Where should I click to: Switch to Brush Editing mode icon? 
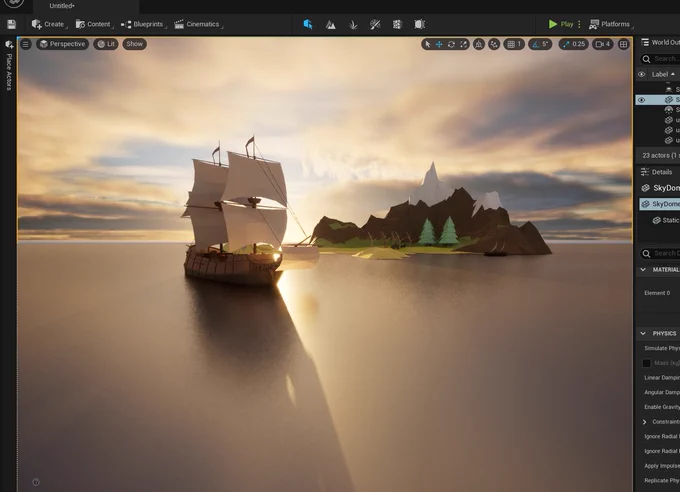coord(419,25)
